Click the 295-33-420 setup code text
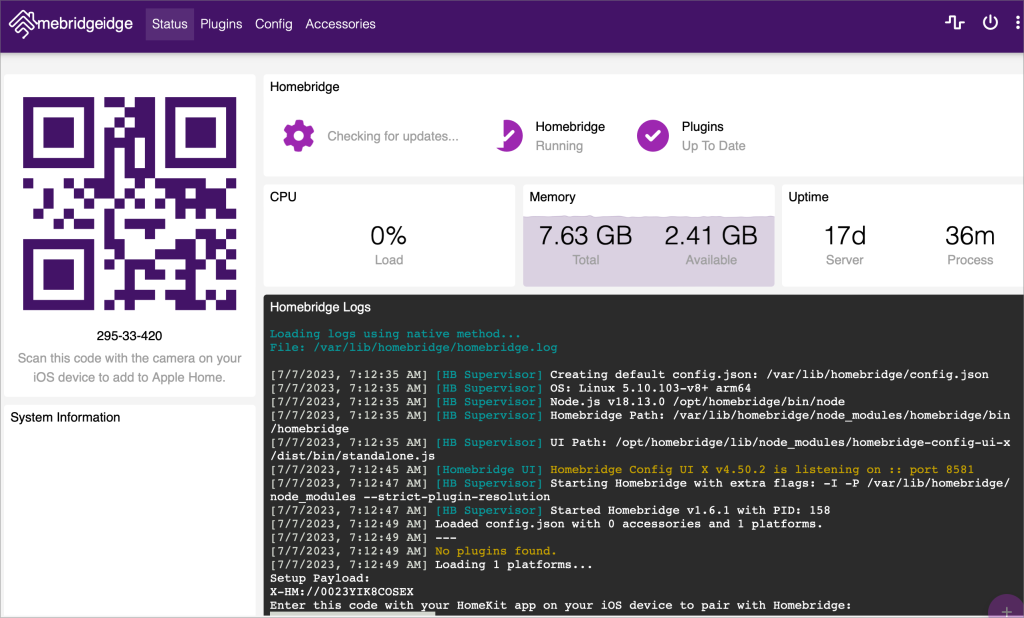1024x618 pixels. (130, 336)
